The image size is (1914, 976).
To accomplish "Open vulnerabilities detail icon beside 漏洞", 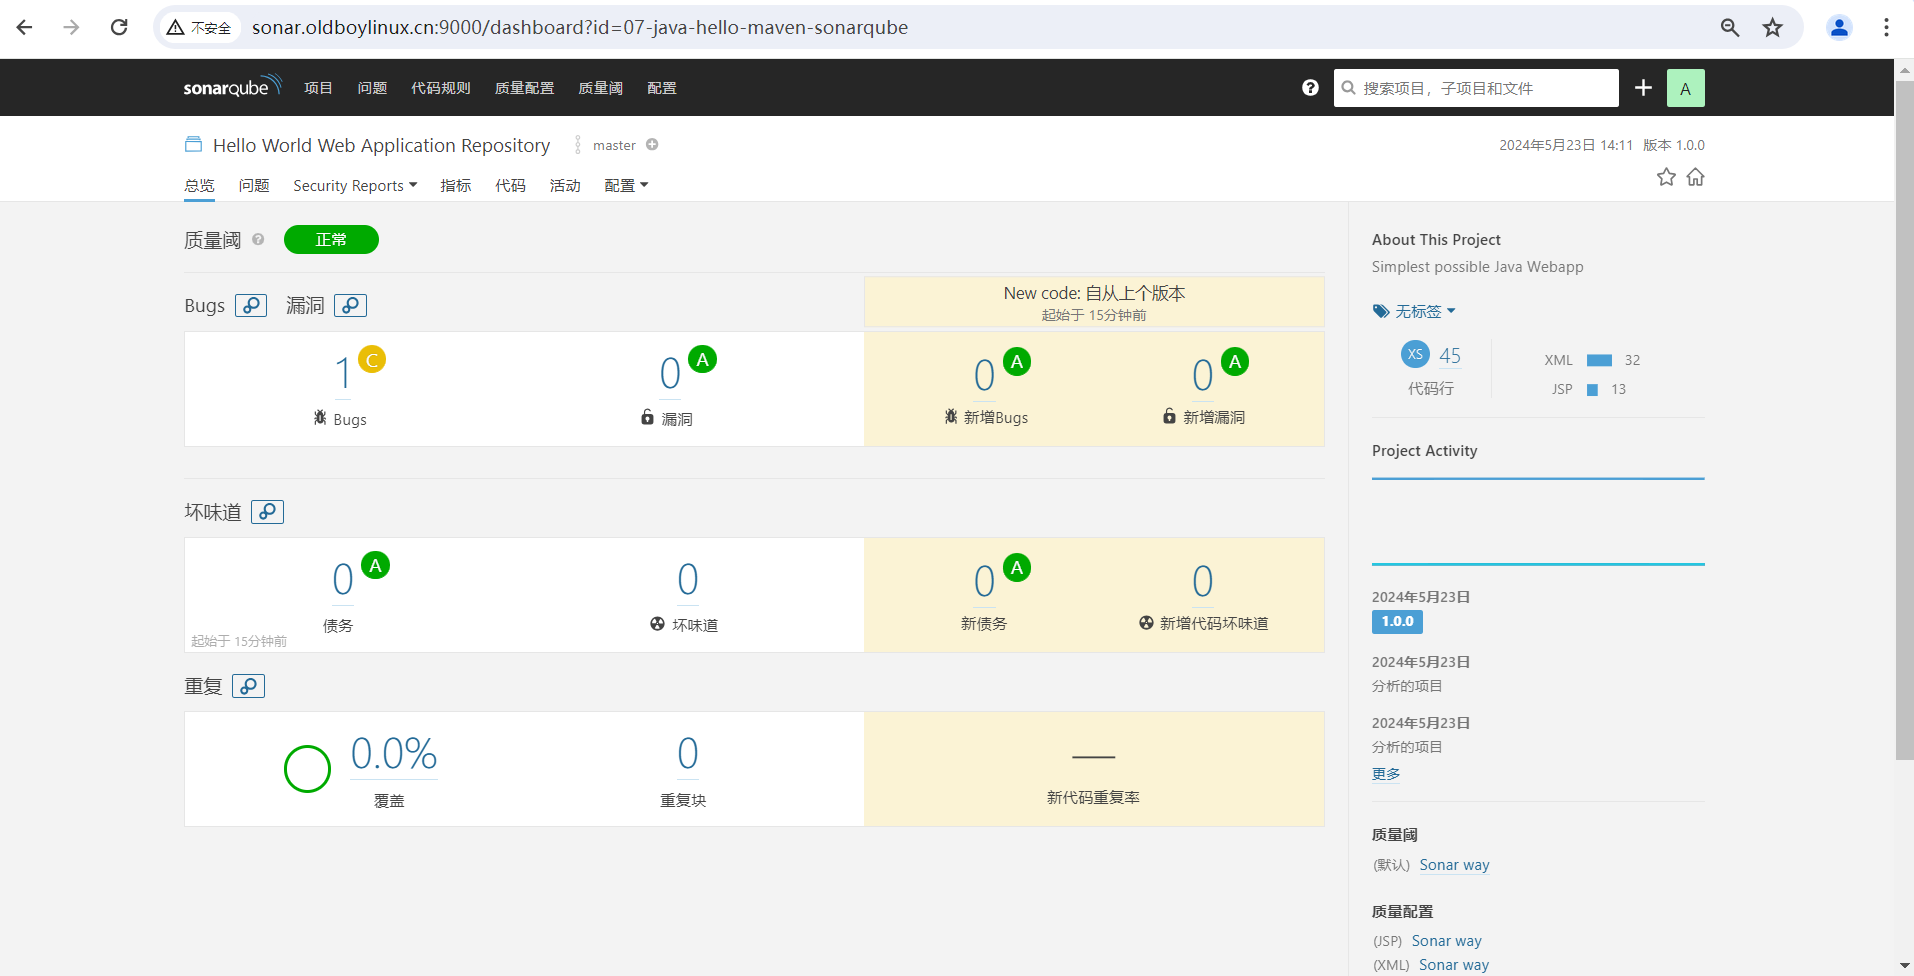I will click(350, 305).
